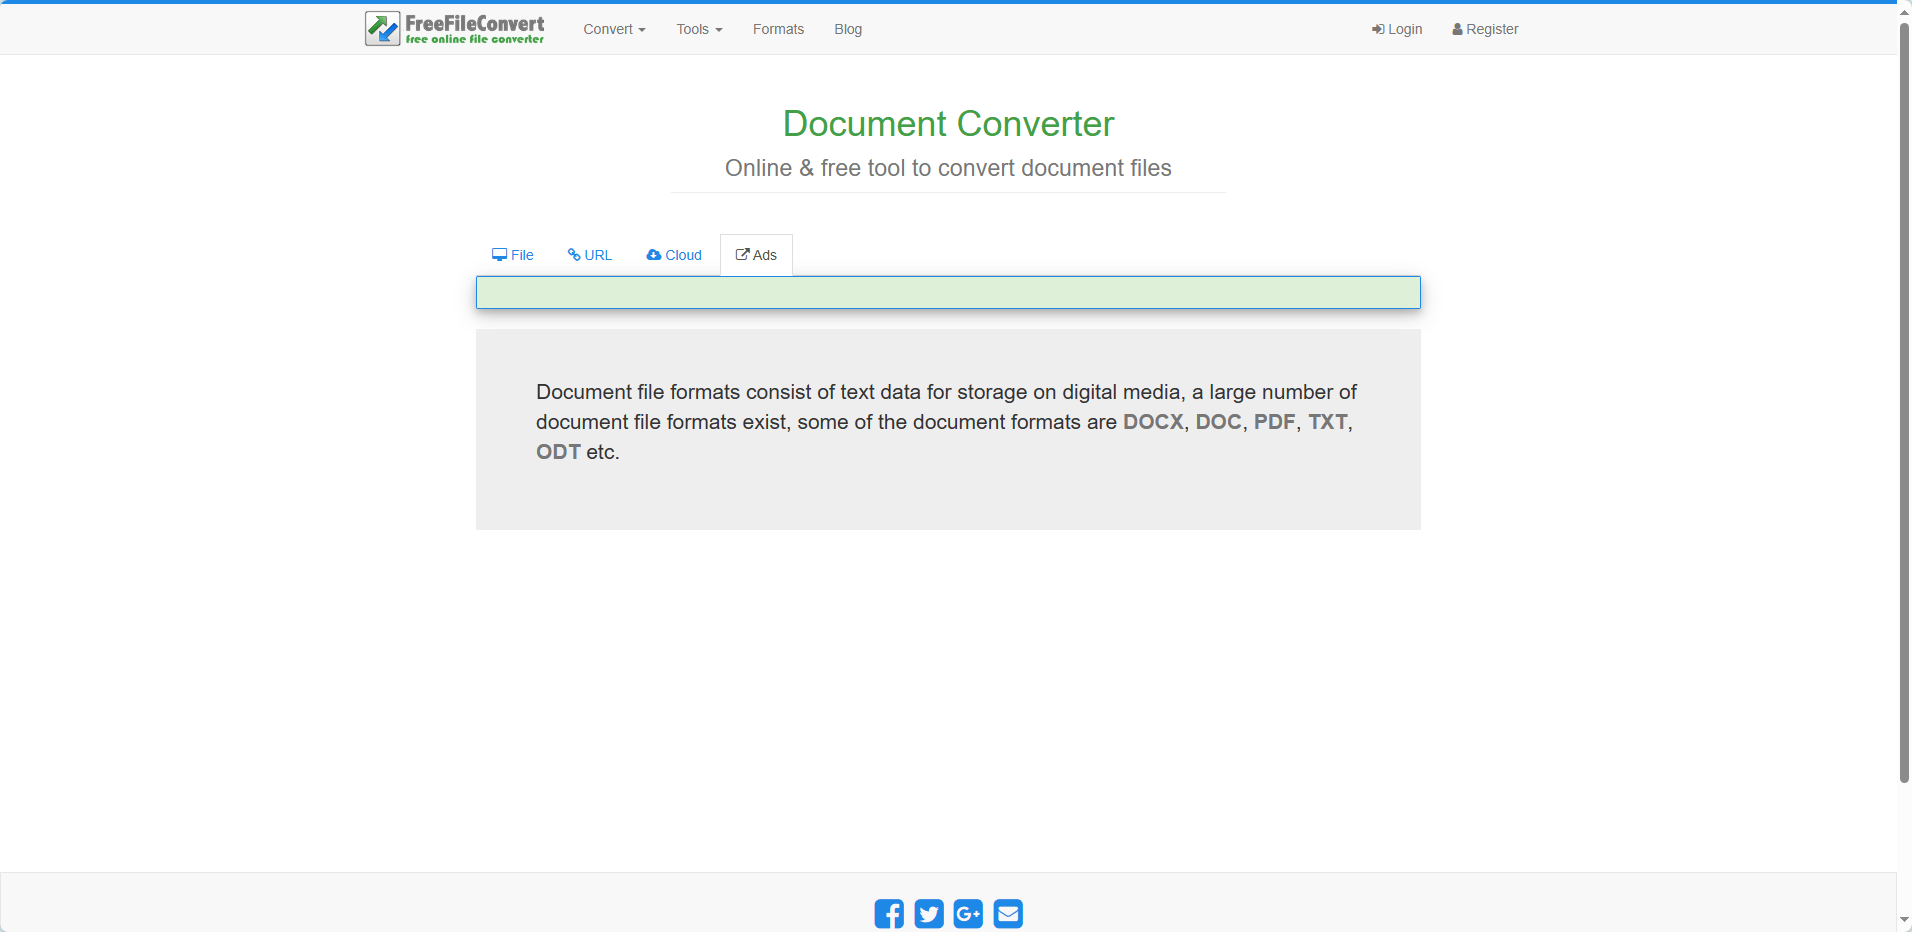Switch to the File tab
The height and width of the screenshot is (932, 1912).
point(513,255)
